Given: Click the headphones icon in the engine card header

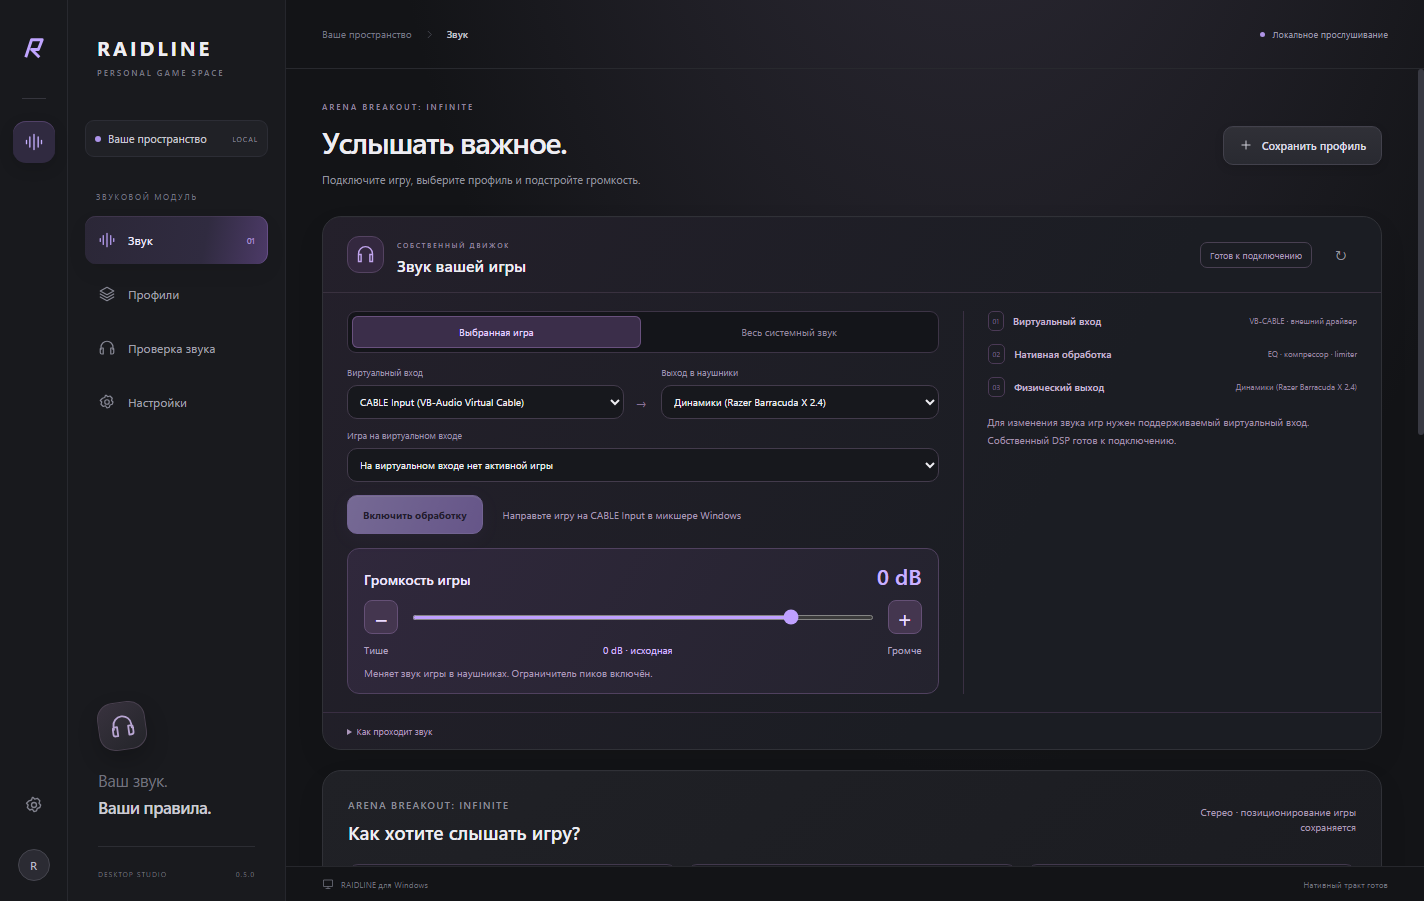Looking at the screenshot, I should [365, 255].
